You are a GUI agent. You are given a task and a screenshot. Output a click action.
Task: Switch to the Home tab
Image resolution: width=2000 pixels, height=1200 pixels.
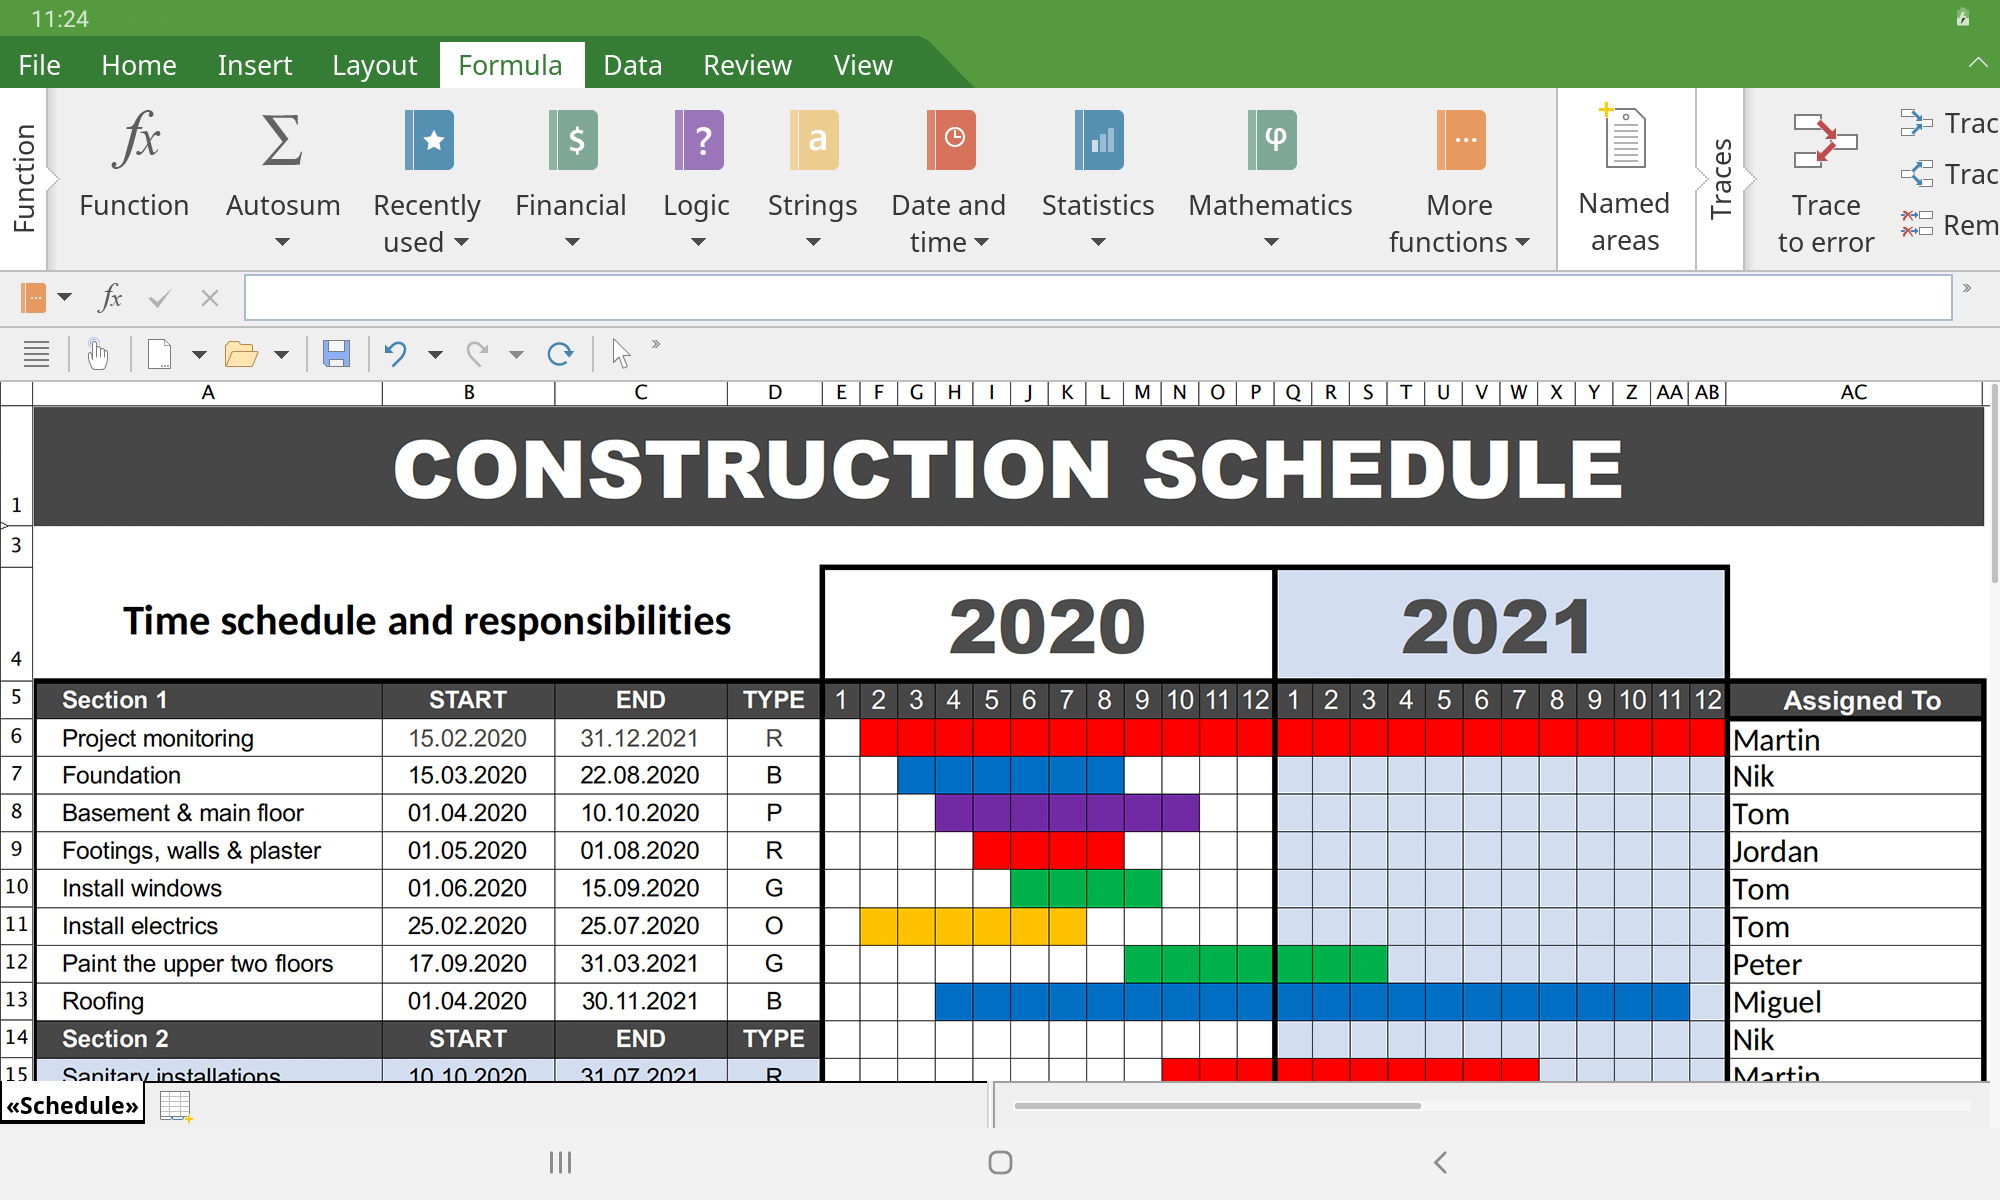coord(139,65)
